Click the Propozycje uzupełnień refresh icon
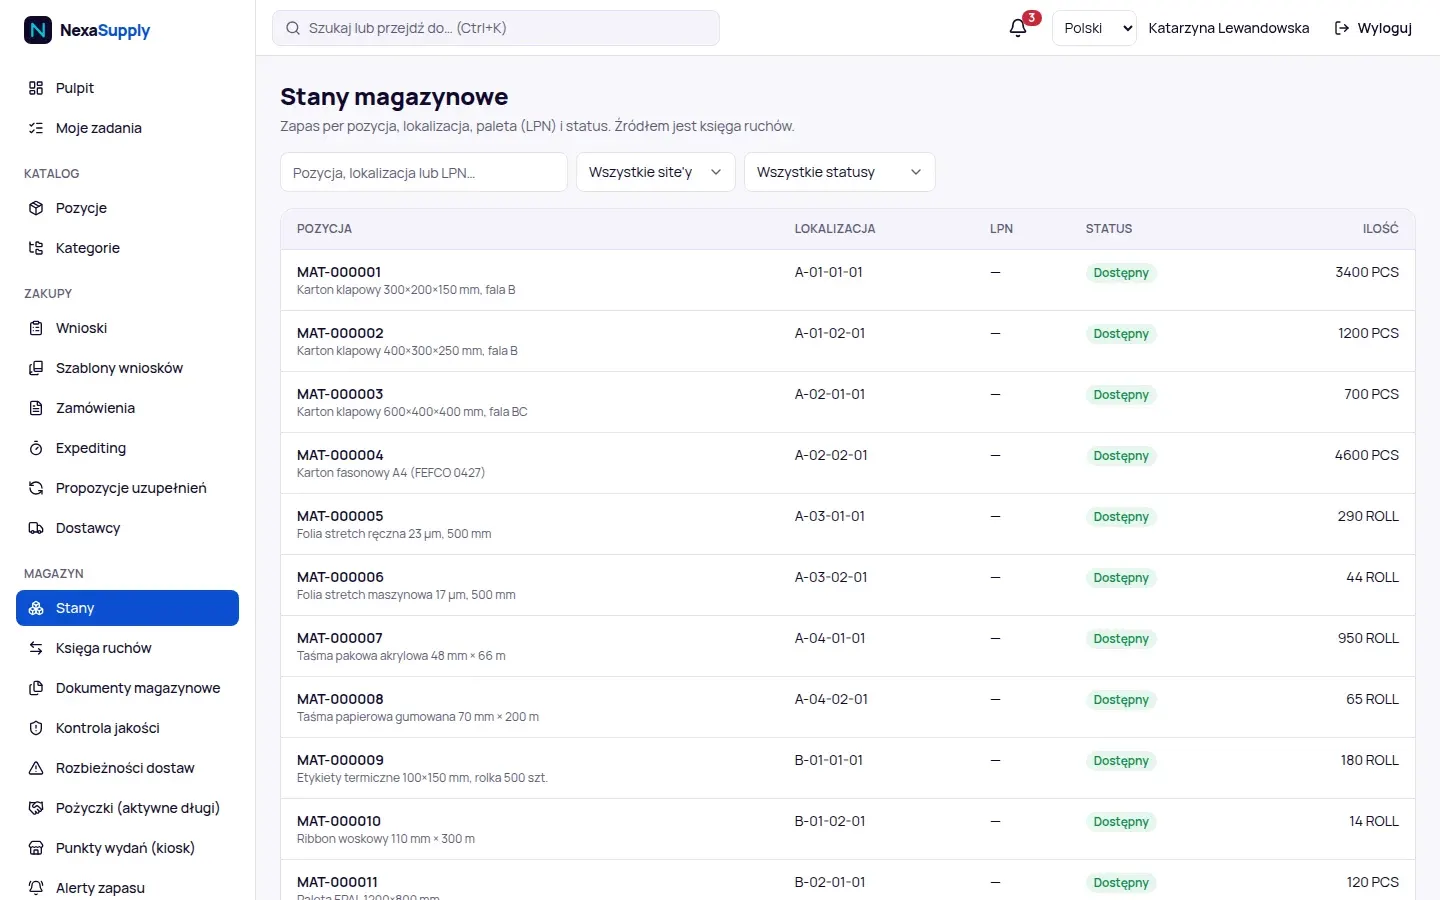This screenshot has width=1440, height=900. (x=36, y=488)
